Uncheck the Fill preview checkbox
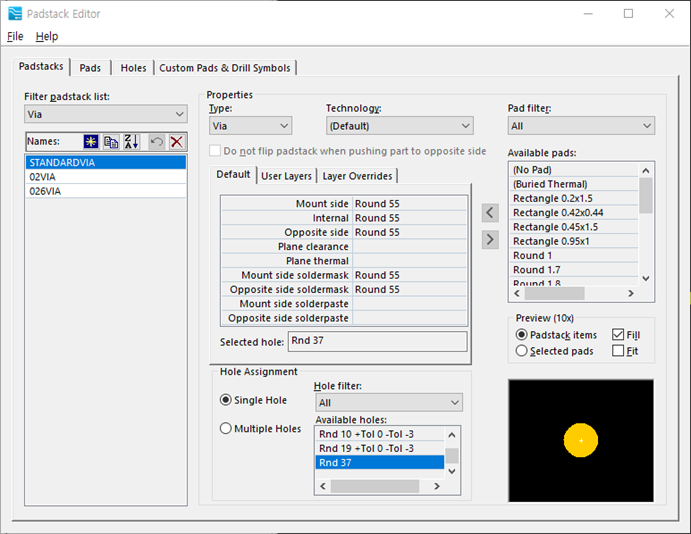The width and height of the screenshot is (691, 534). pyautogui.click(x=618, y=335)
